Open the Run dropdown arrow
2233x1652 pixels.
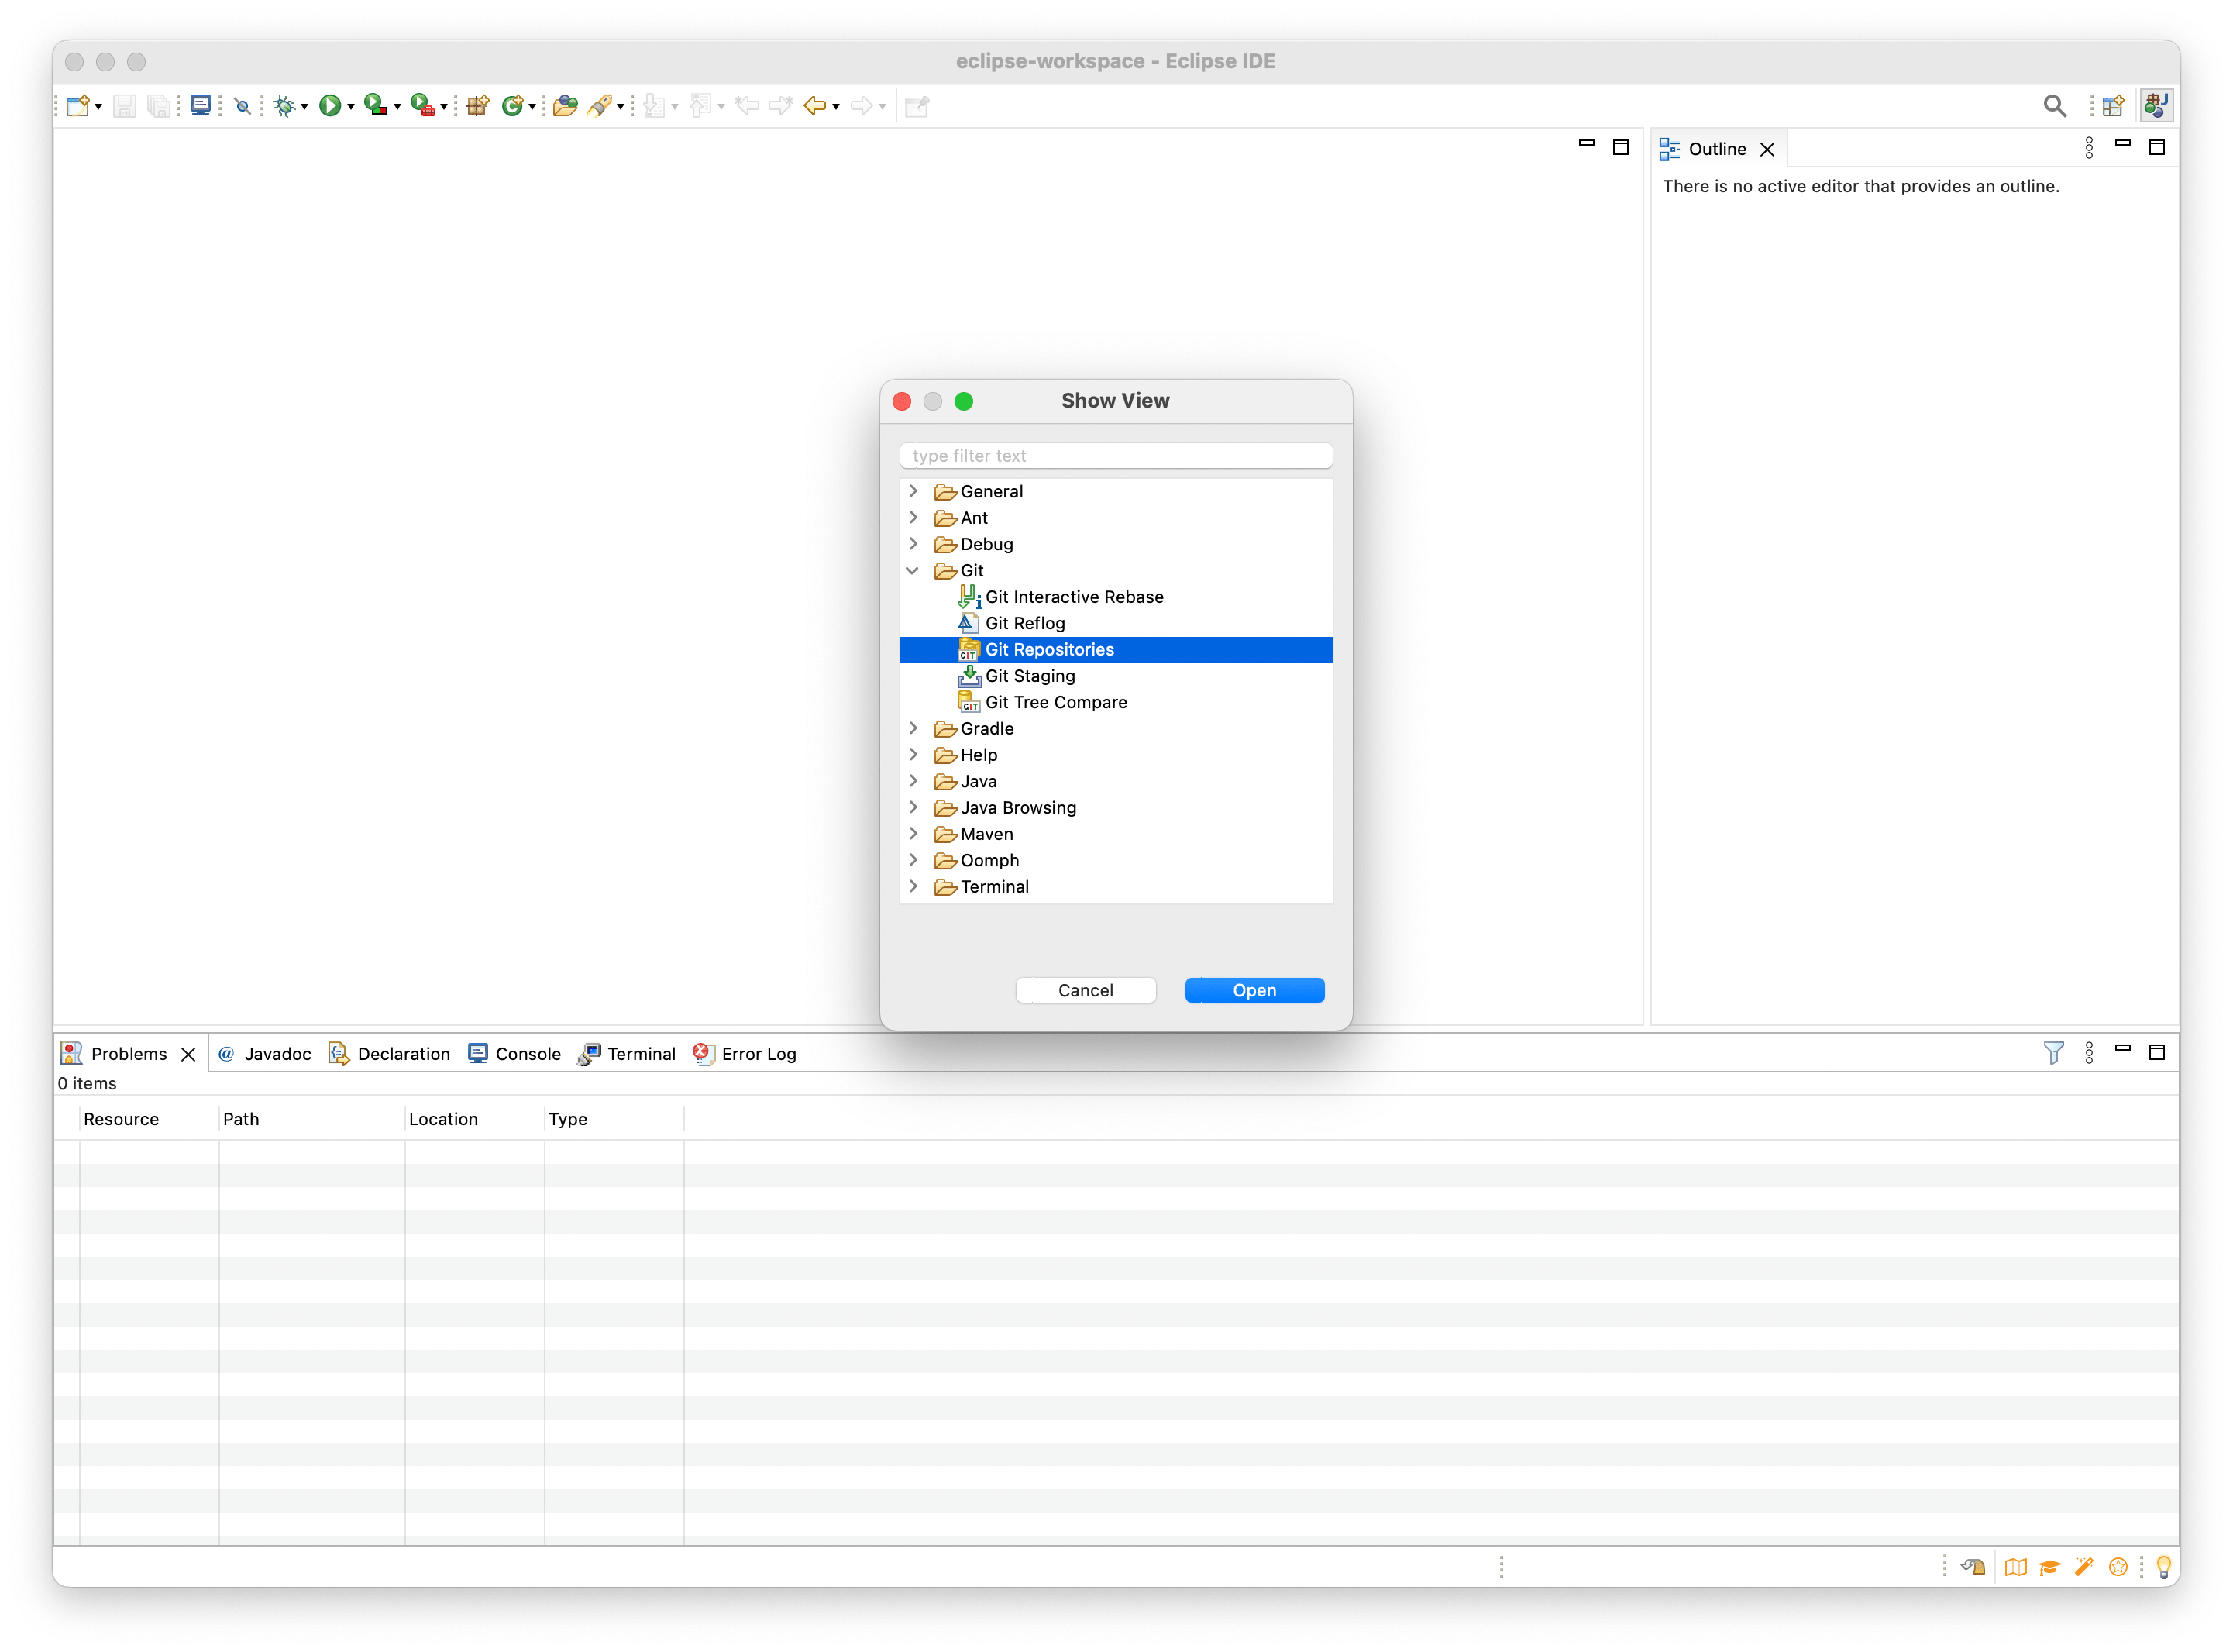tap(350, 107)
